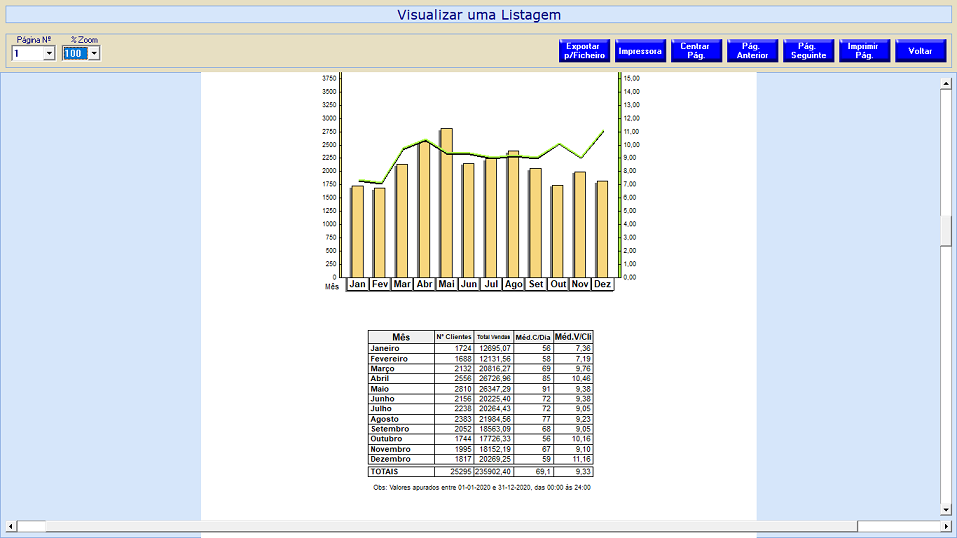
Task: Click the Exportar p/Ficheiro button
Action: point(584,51)
